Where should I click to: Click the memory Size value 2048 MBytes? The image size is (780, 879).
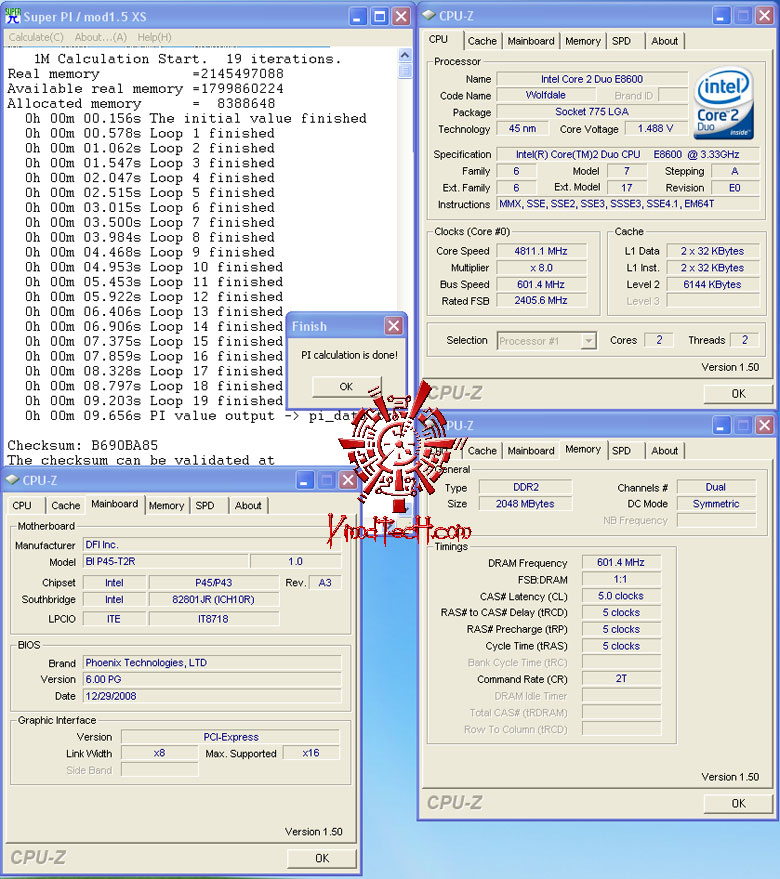pyautogui.click(x=525, y=504)
